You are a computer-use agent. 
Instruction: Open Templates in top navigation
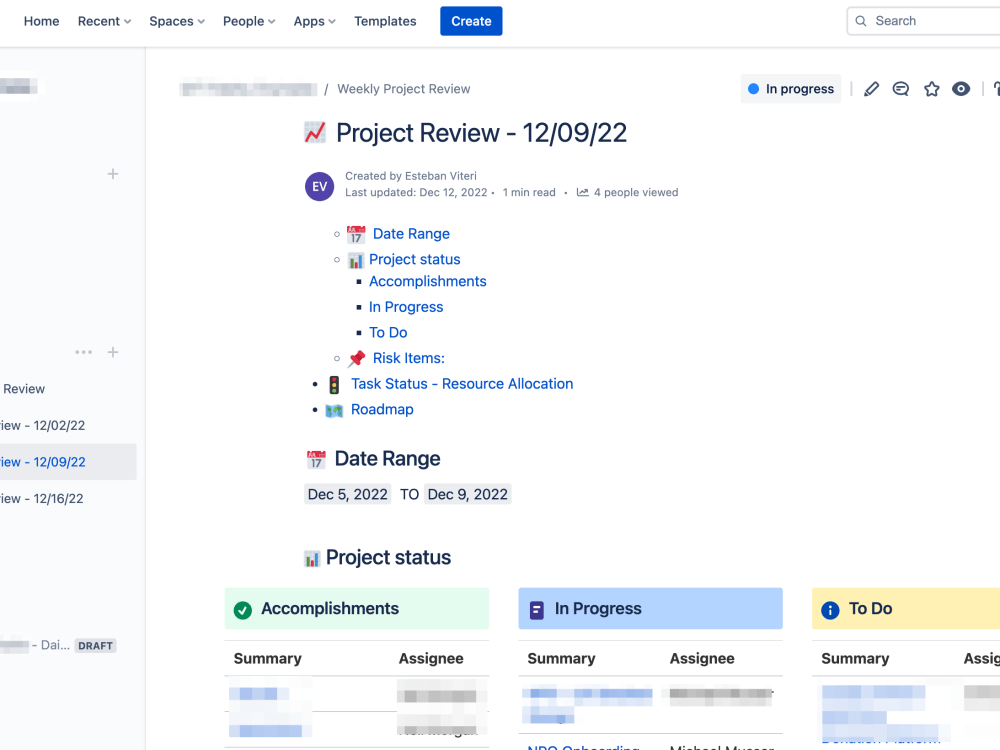385,21
